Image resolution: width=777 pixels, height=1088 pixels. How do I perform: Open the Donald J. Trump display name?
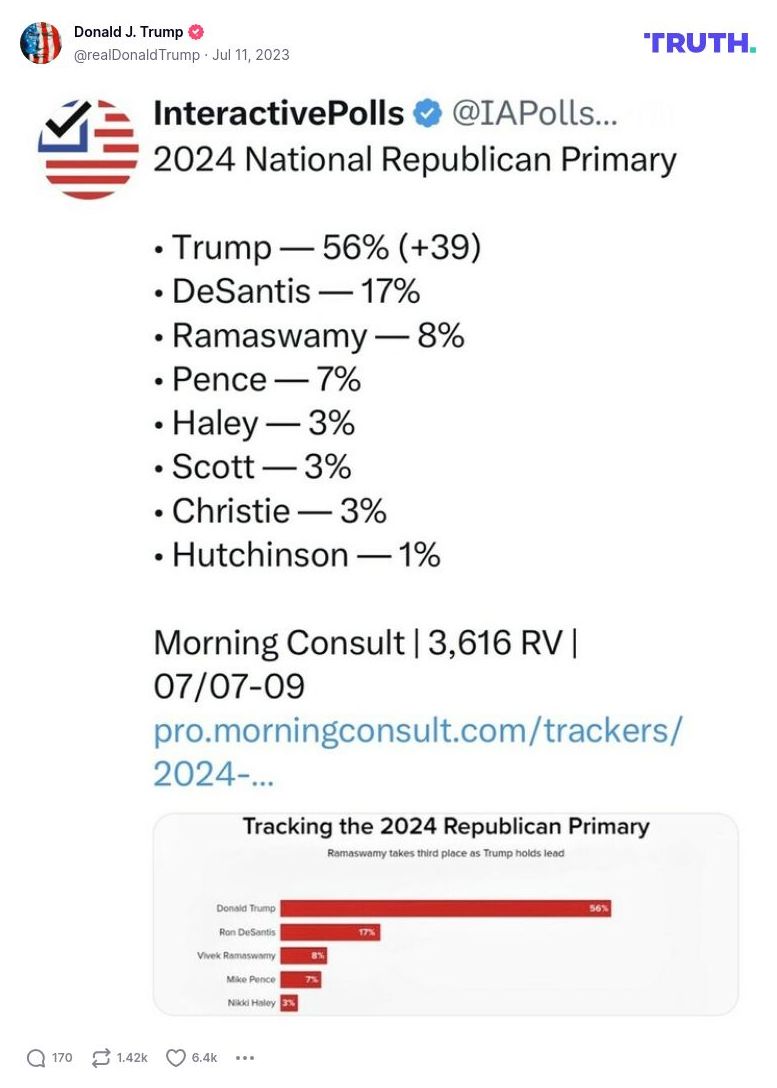point(128,32)
